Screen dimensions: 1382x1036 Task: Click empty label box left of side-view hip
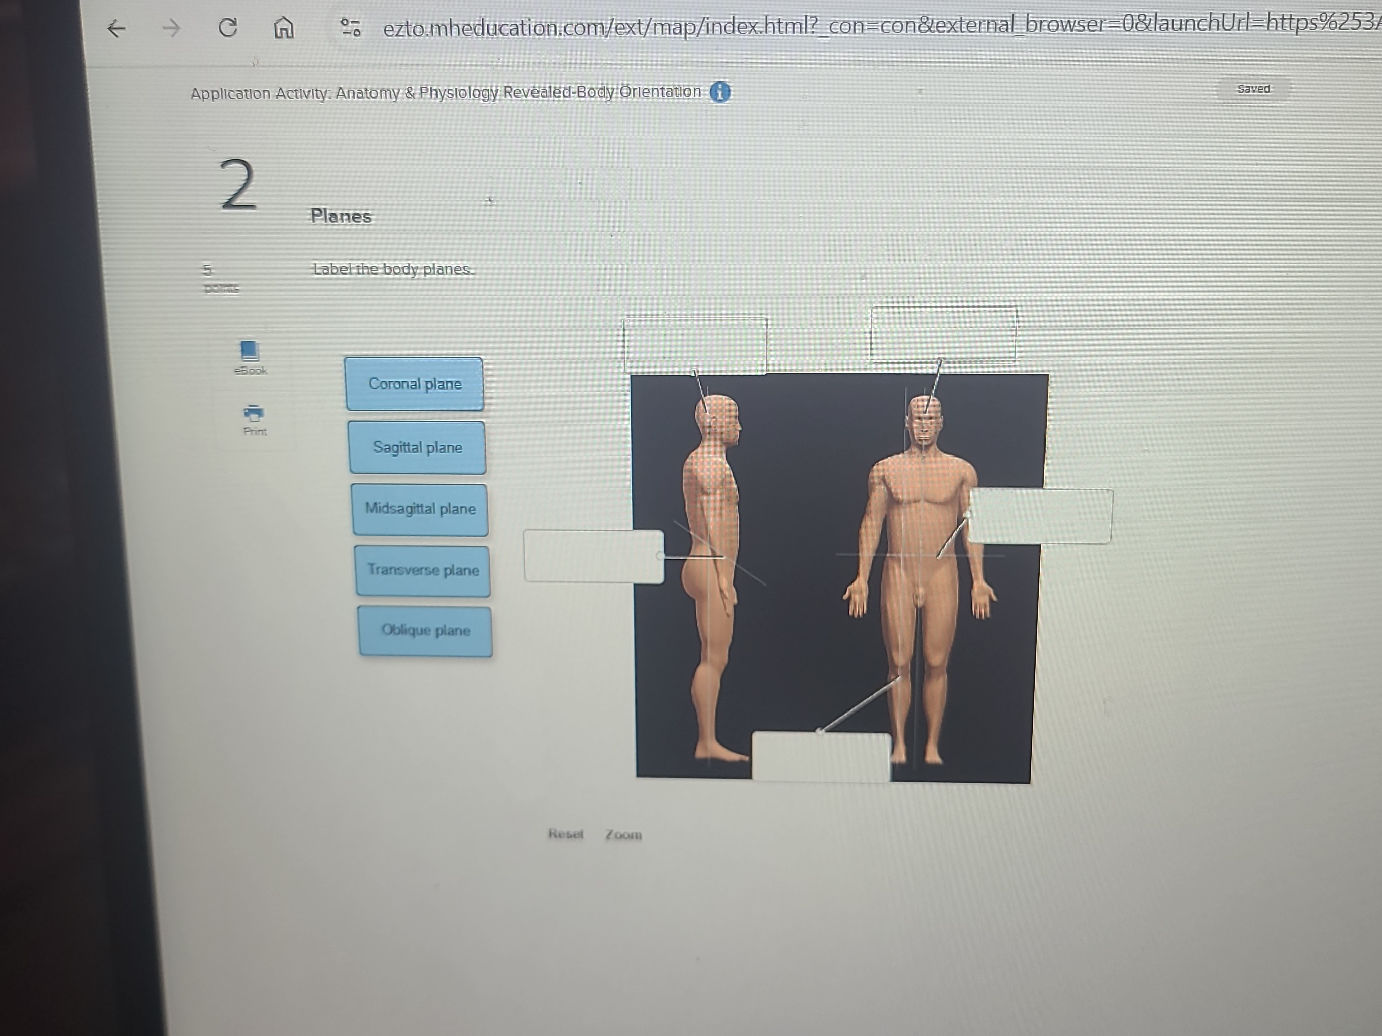pyautogui.click(x=593, y=556)
